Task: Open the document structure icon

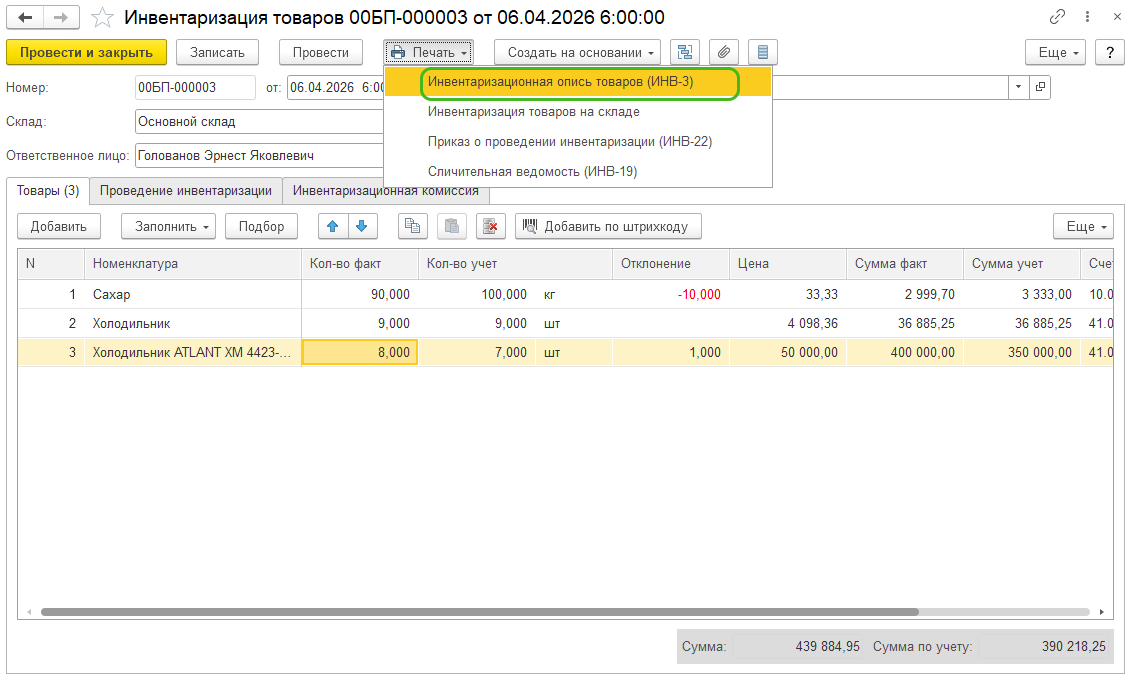Action: tap(684, 52)
